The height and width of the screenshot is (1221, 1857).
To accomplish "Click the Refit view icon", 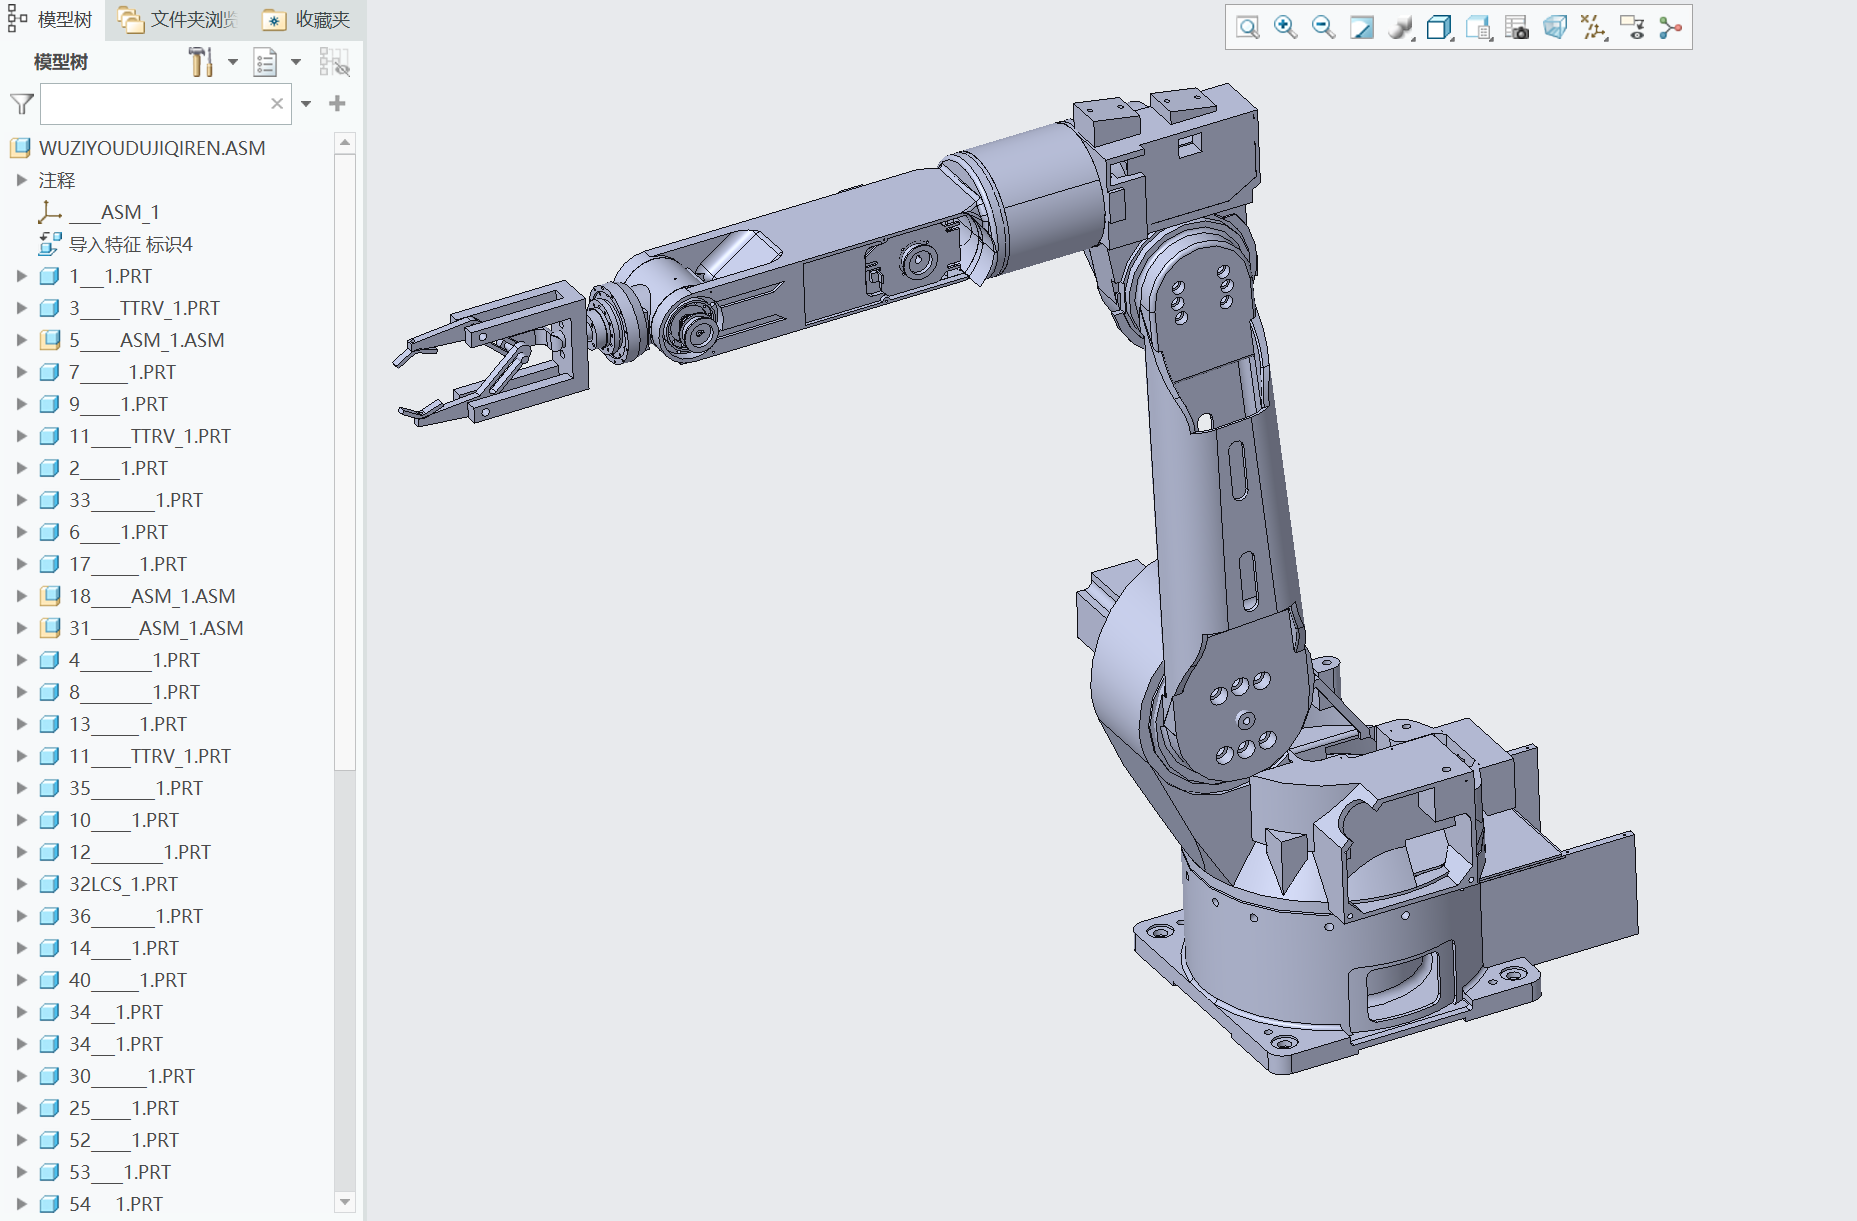I will (x=1247, y=28).
